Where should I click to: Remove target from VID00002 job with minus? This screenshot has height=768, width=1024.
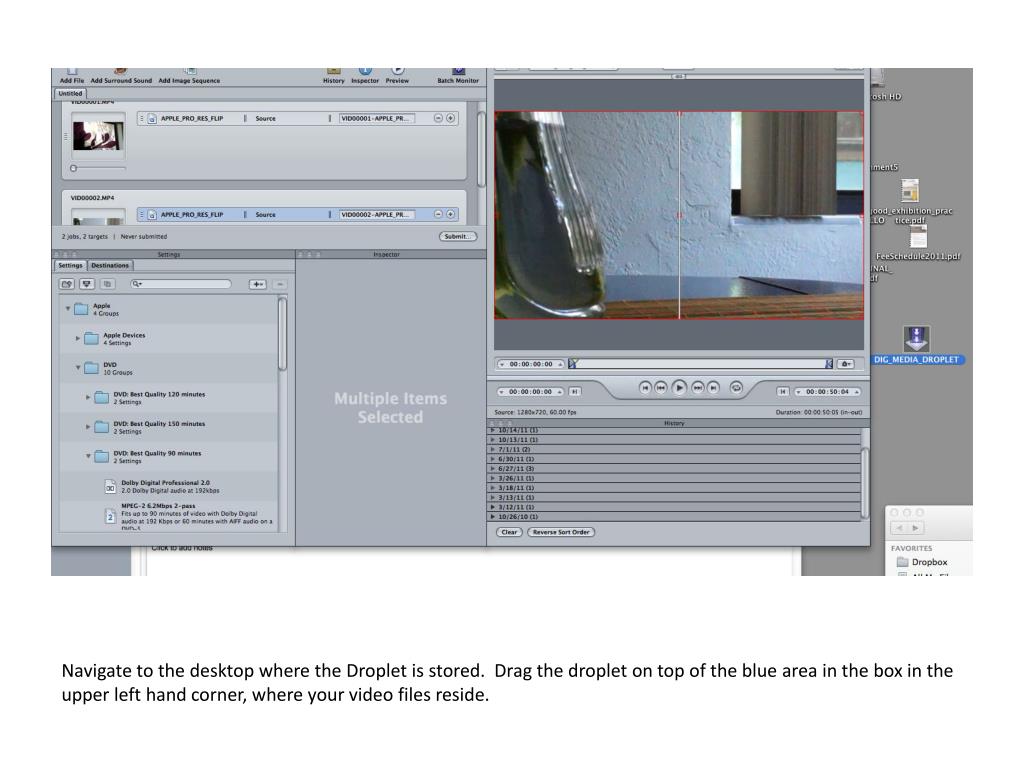(x=439, y=214)
